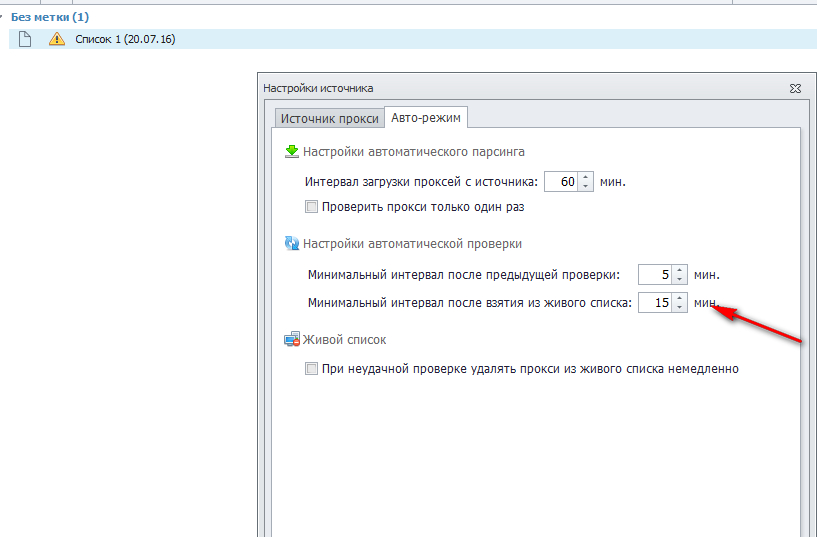
Task: Click the document icon beside Список 1
Action: pyautogui.click(x=25, y=39)
